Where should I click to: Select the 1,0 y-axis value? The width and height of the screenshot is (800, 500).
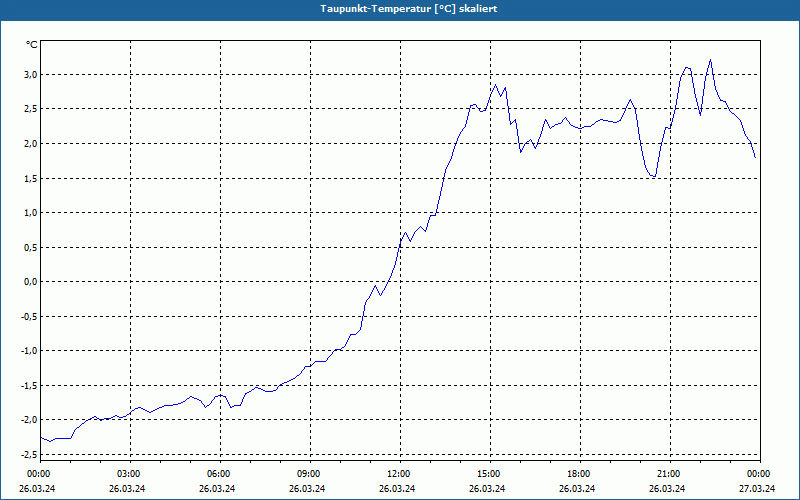pyautogui.click(x=31, y=213)
